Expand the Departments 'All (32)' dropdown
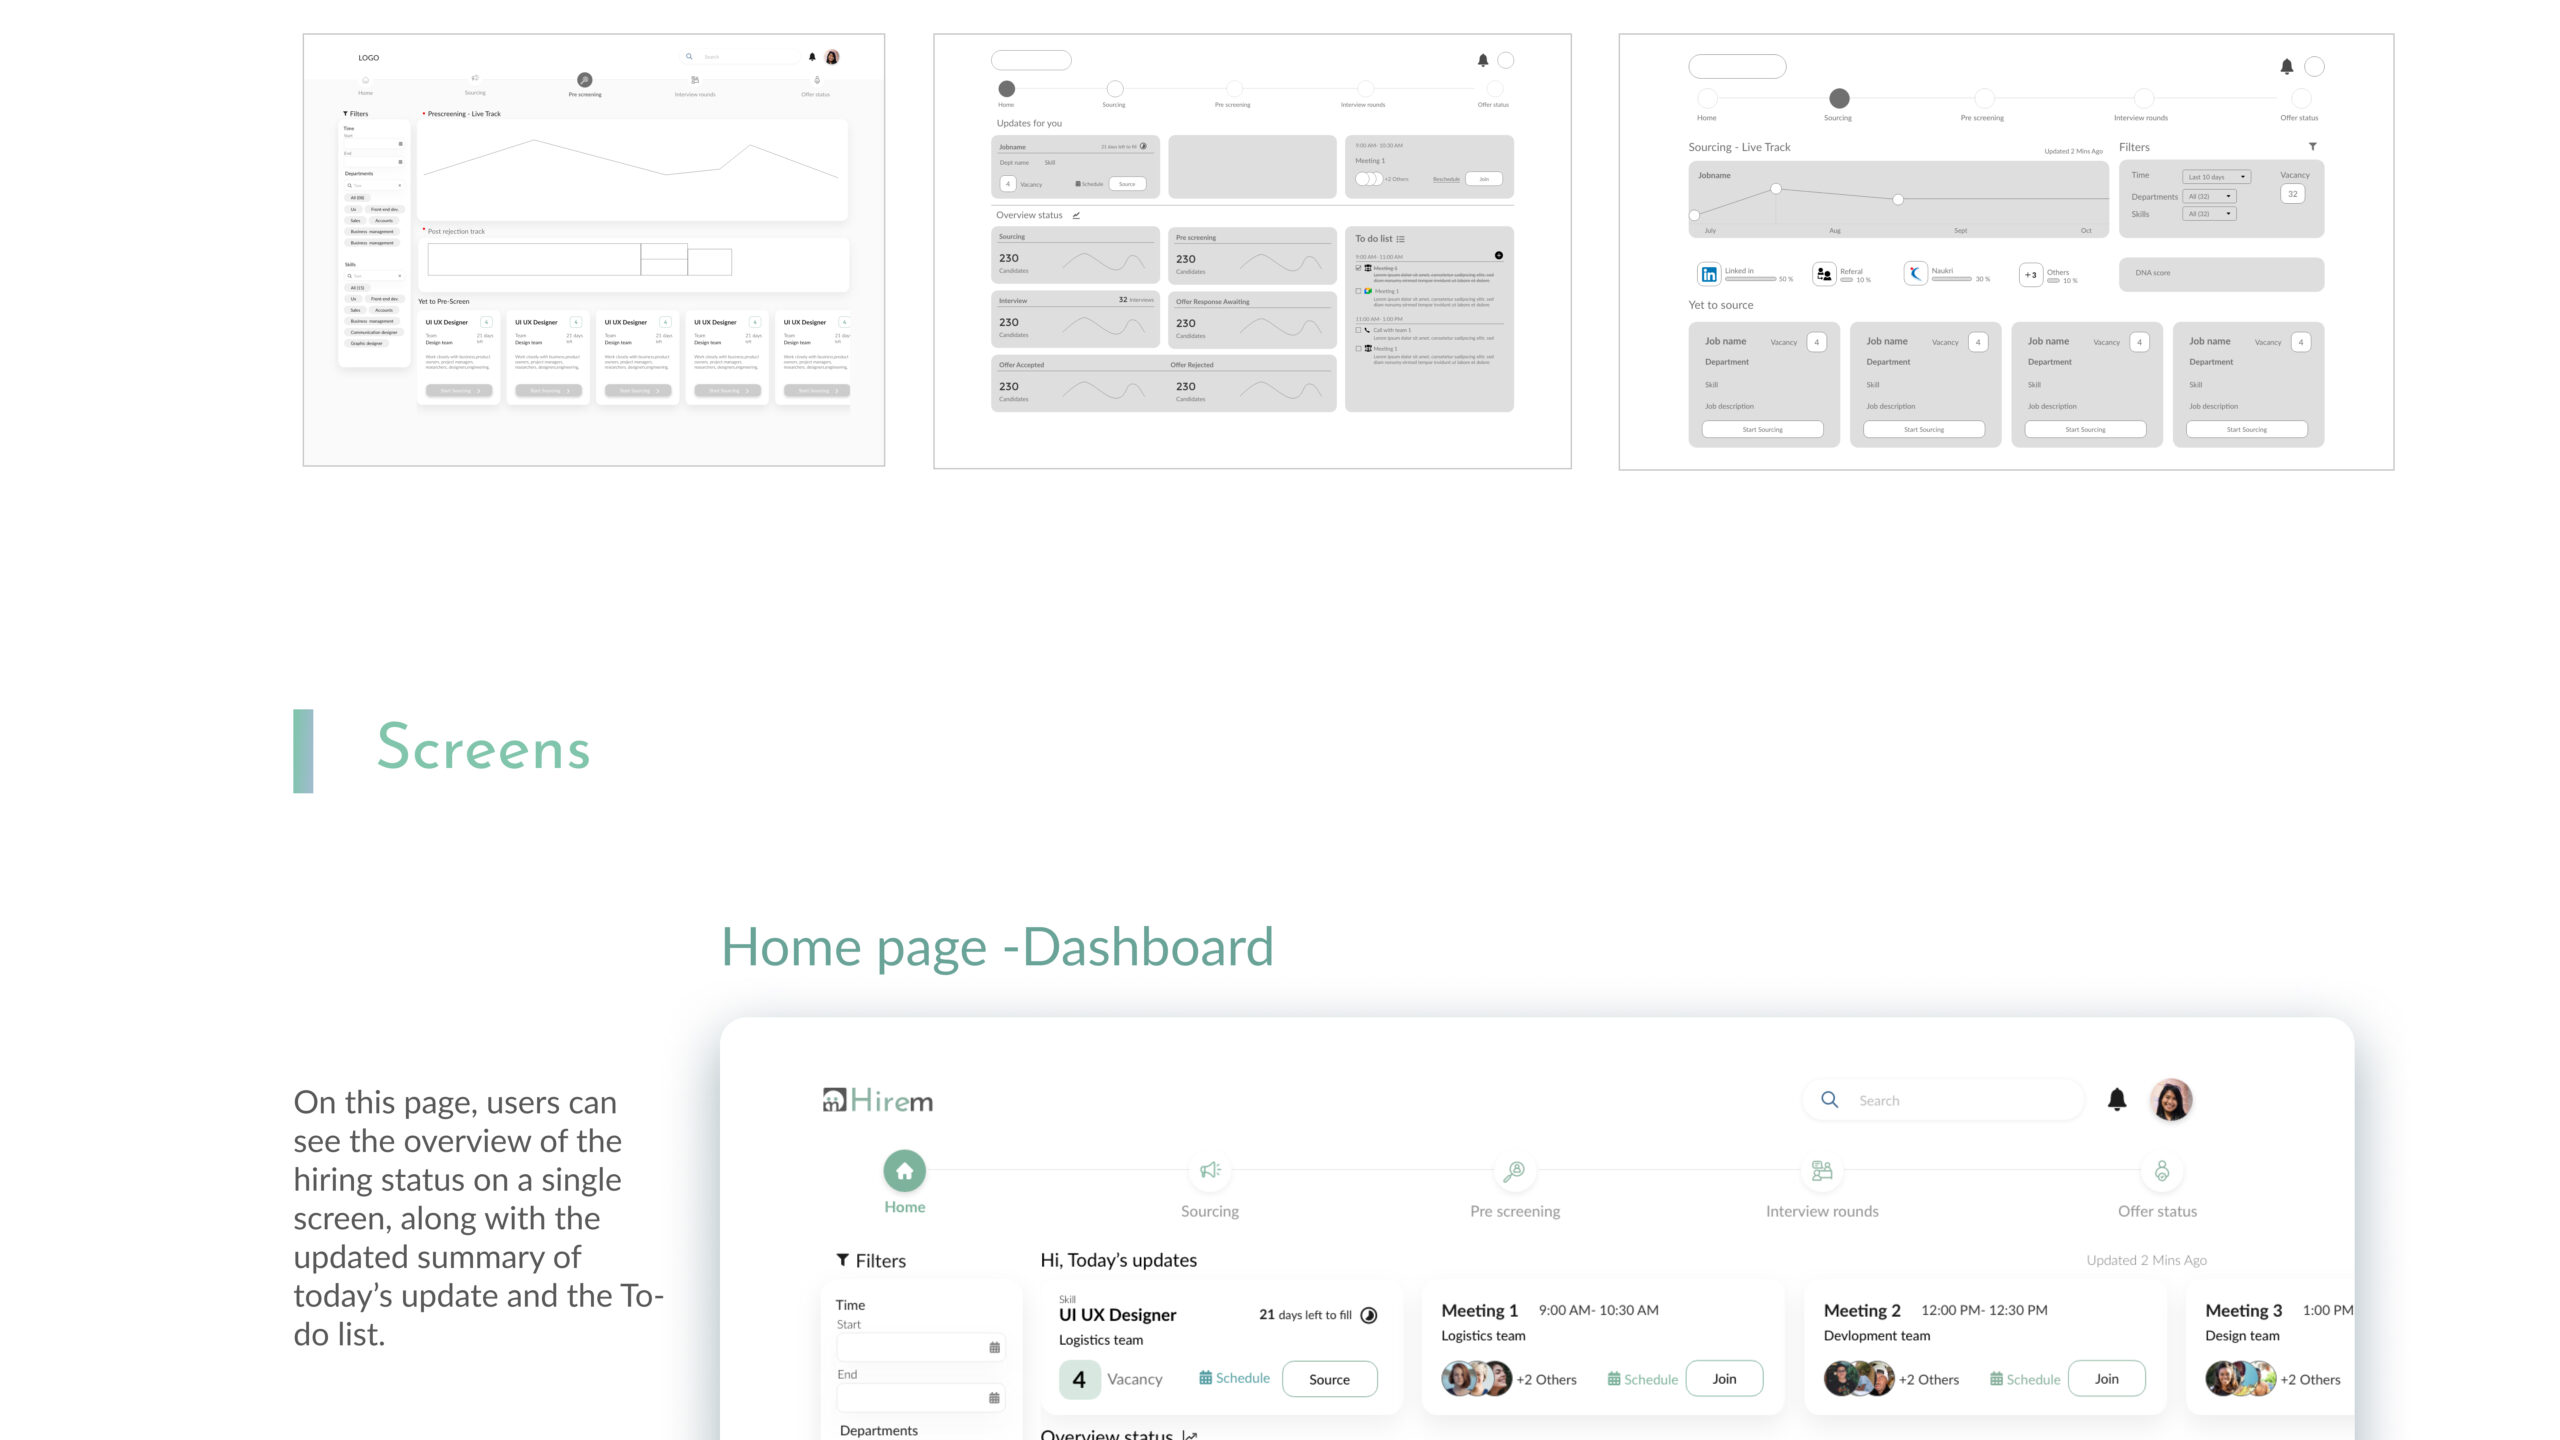The image size is (2560, 1440). [2209, 196]
